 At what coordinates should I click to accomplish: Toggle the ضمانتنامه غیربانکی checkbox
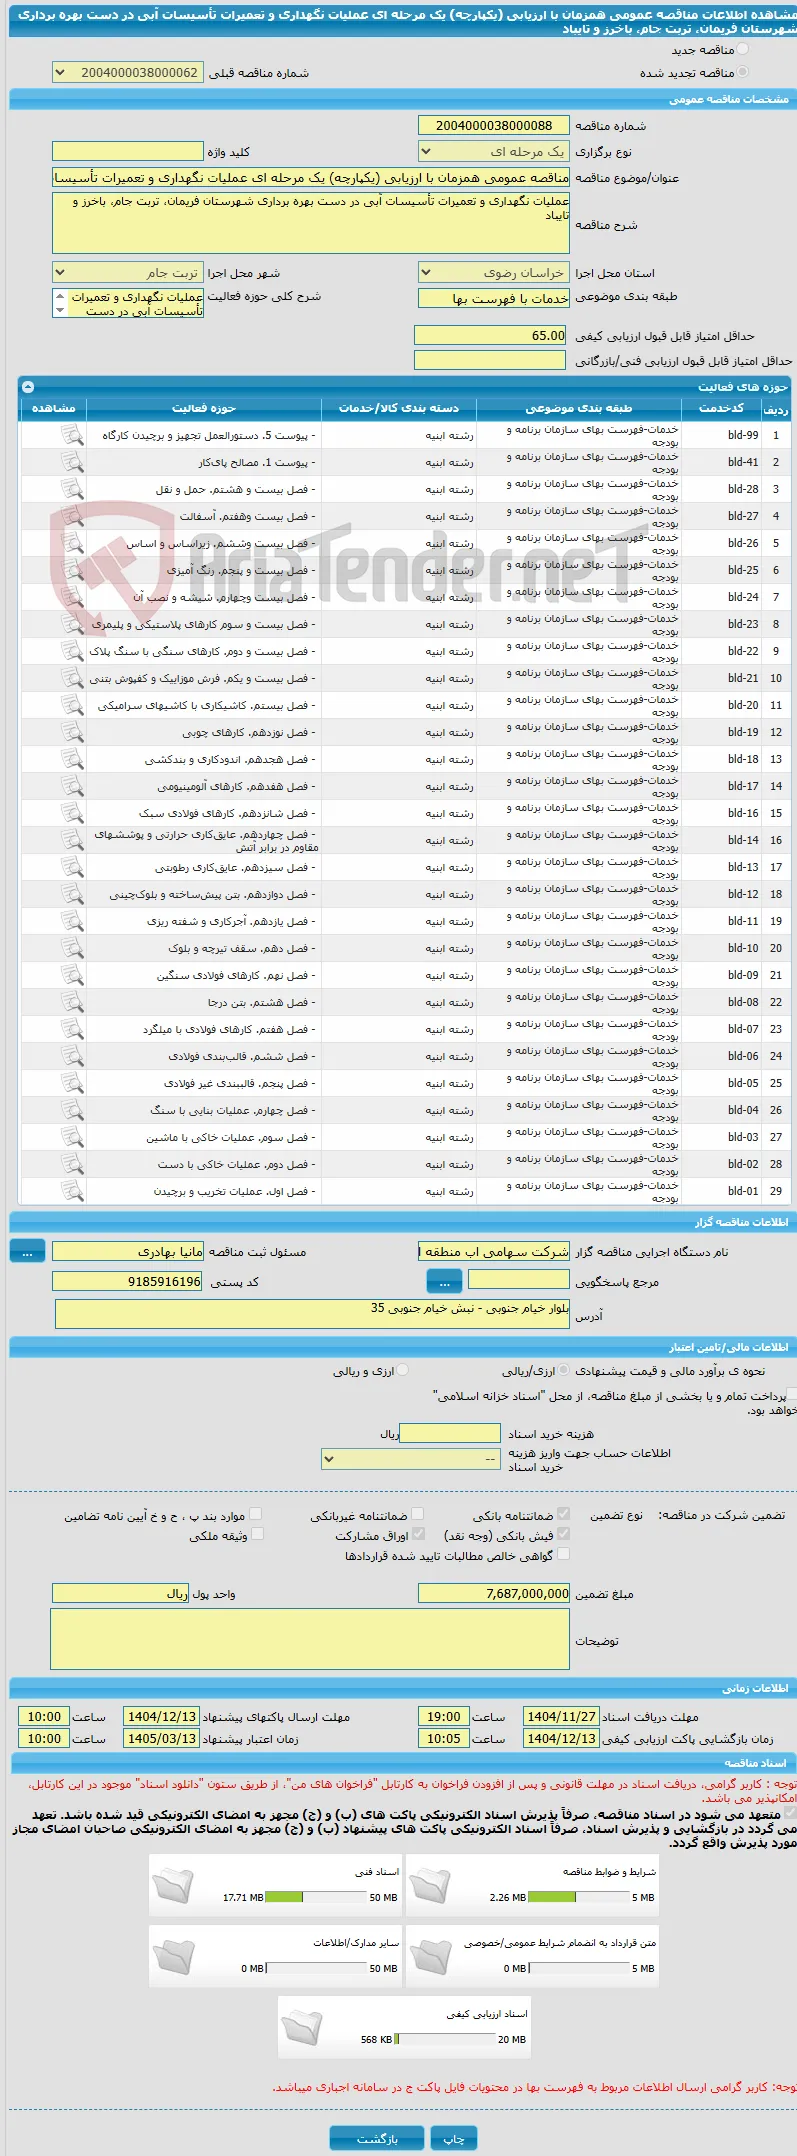point(417,1514)
